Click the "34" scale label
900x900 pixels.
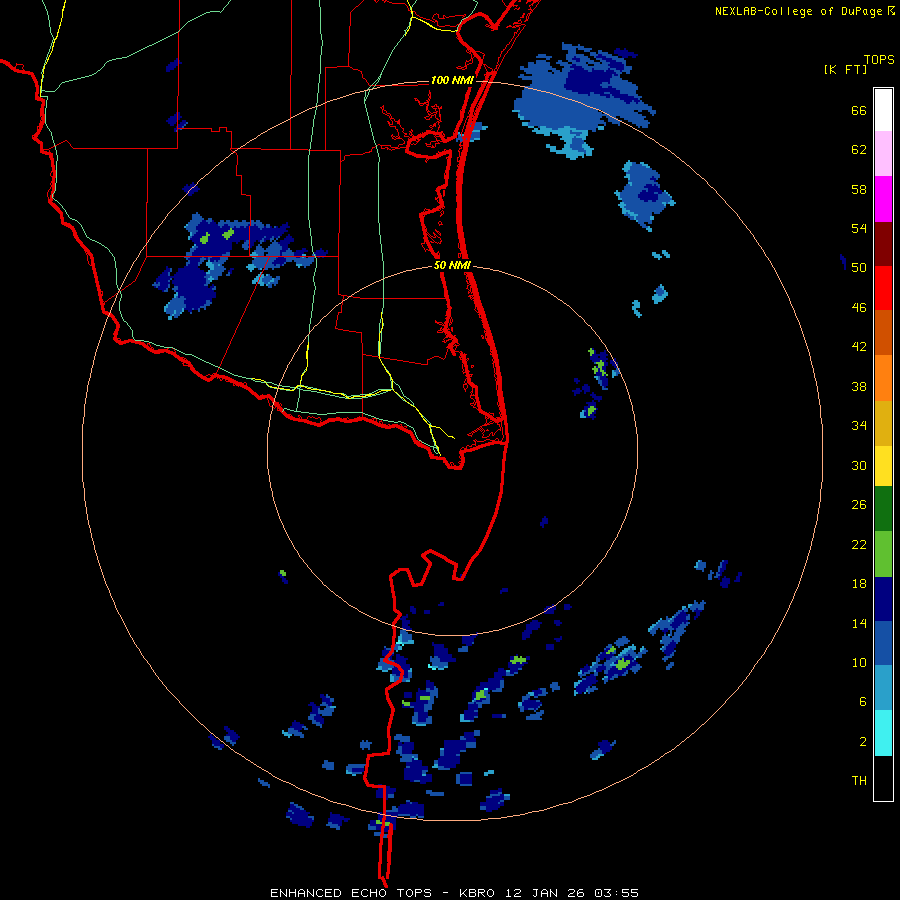(859, 426)
